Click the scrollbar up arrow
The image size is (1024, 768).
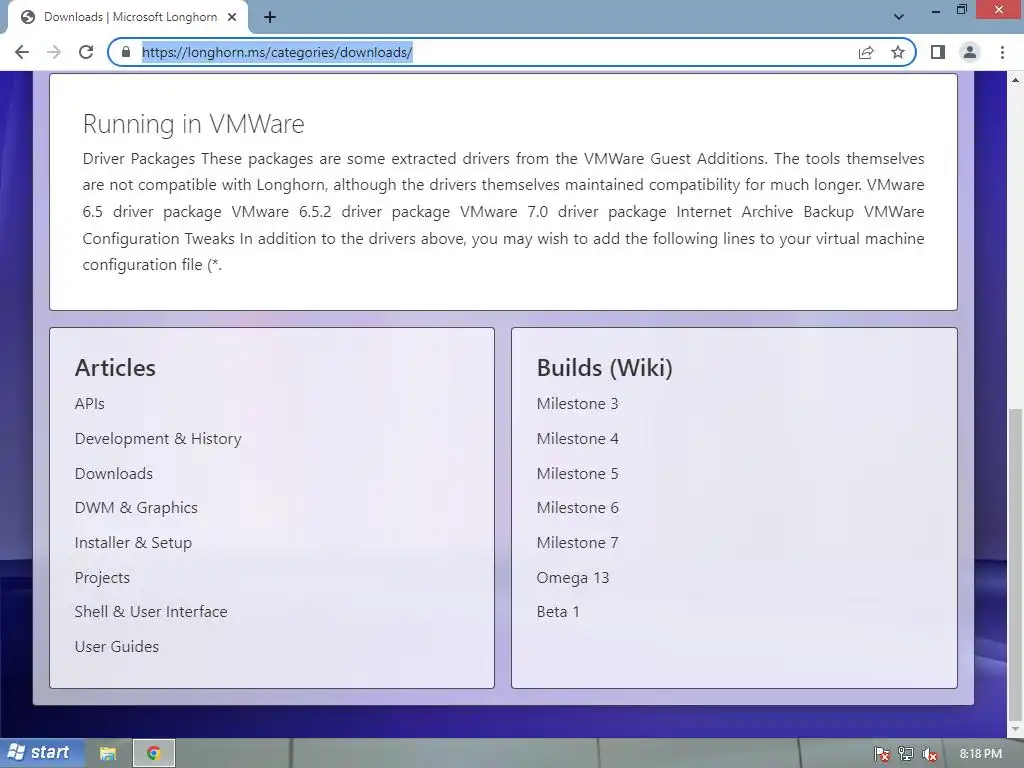(x=1016, y=80)
